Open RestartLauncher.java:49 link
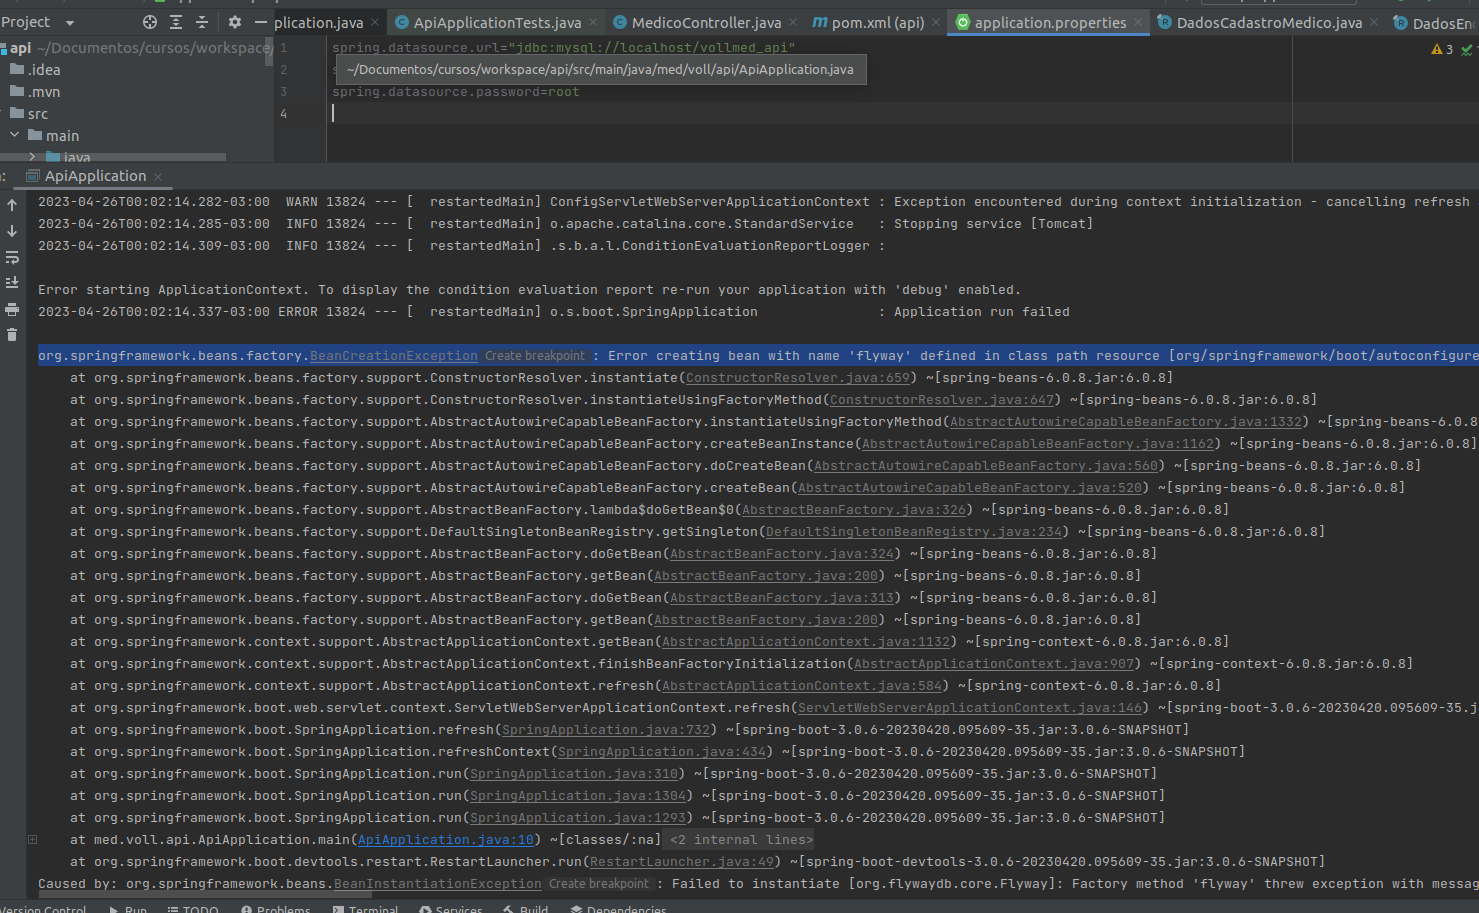The image size is (1479, 913). (682, 862)
